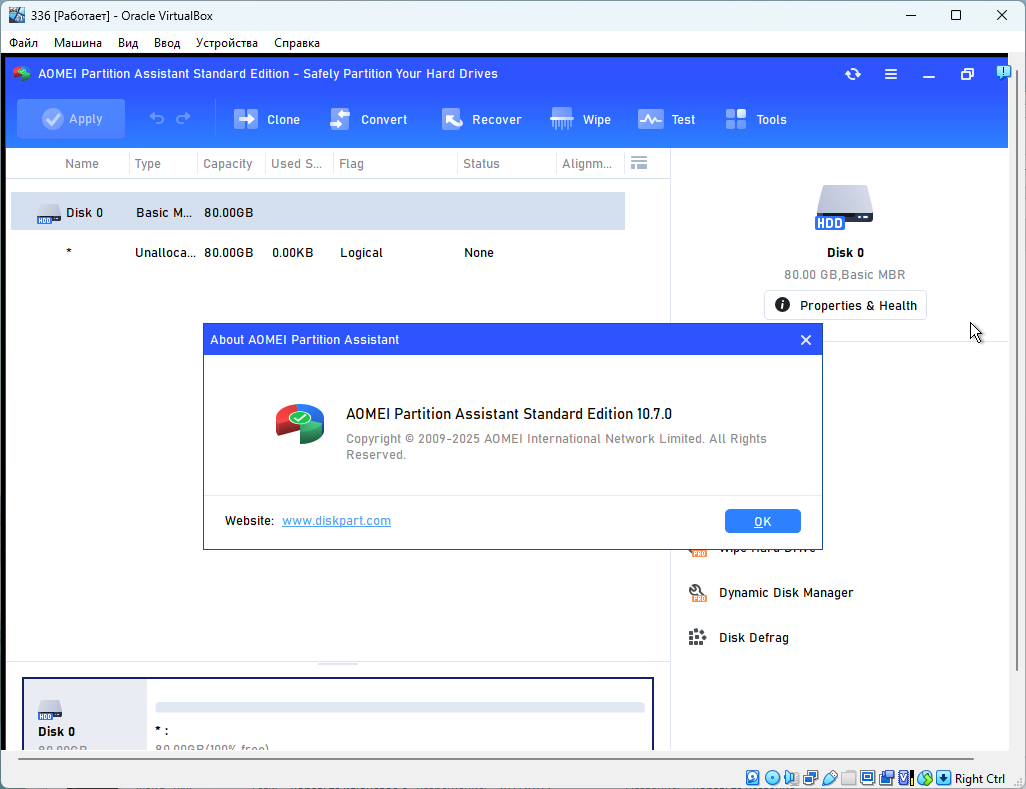The height and width of the screenshot is (789, 1026).
Task: Open the Convert tool
Action: tap(368, 119)
